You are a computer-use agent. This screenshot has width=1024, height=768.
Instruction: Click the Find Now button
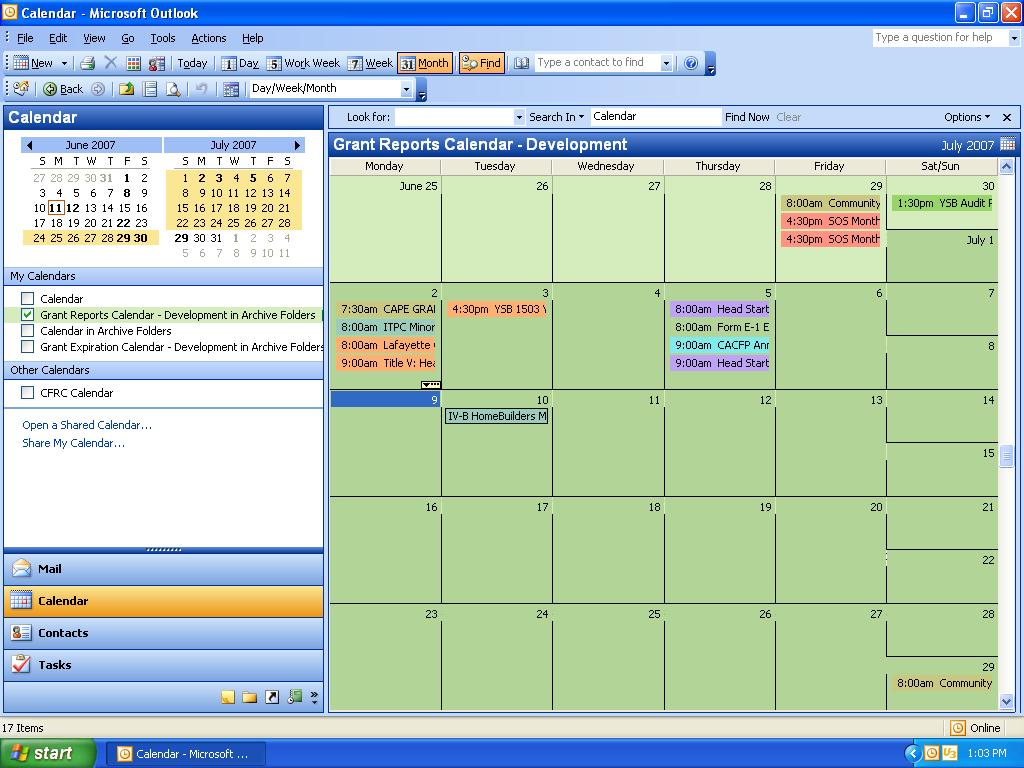(747, 117)
